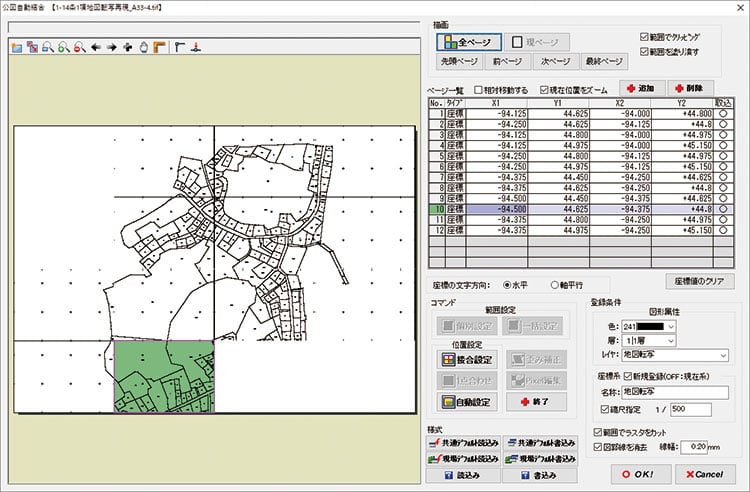The width and height of the screenshot is (750, 492).
Task: Open the 色 color dropdown
Action: (x=669, y=327)
